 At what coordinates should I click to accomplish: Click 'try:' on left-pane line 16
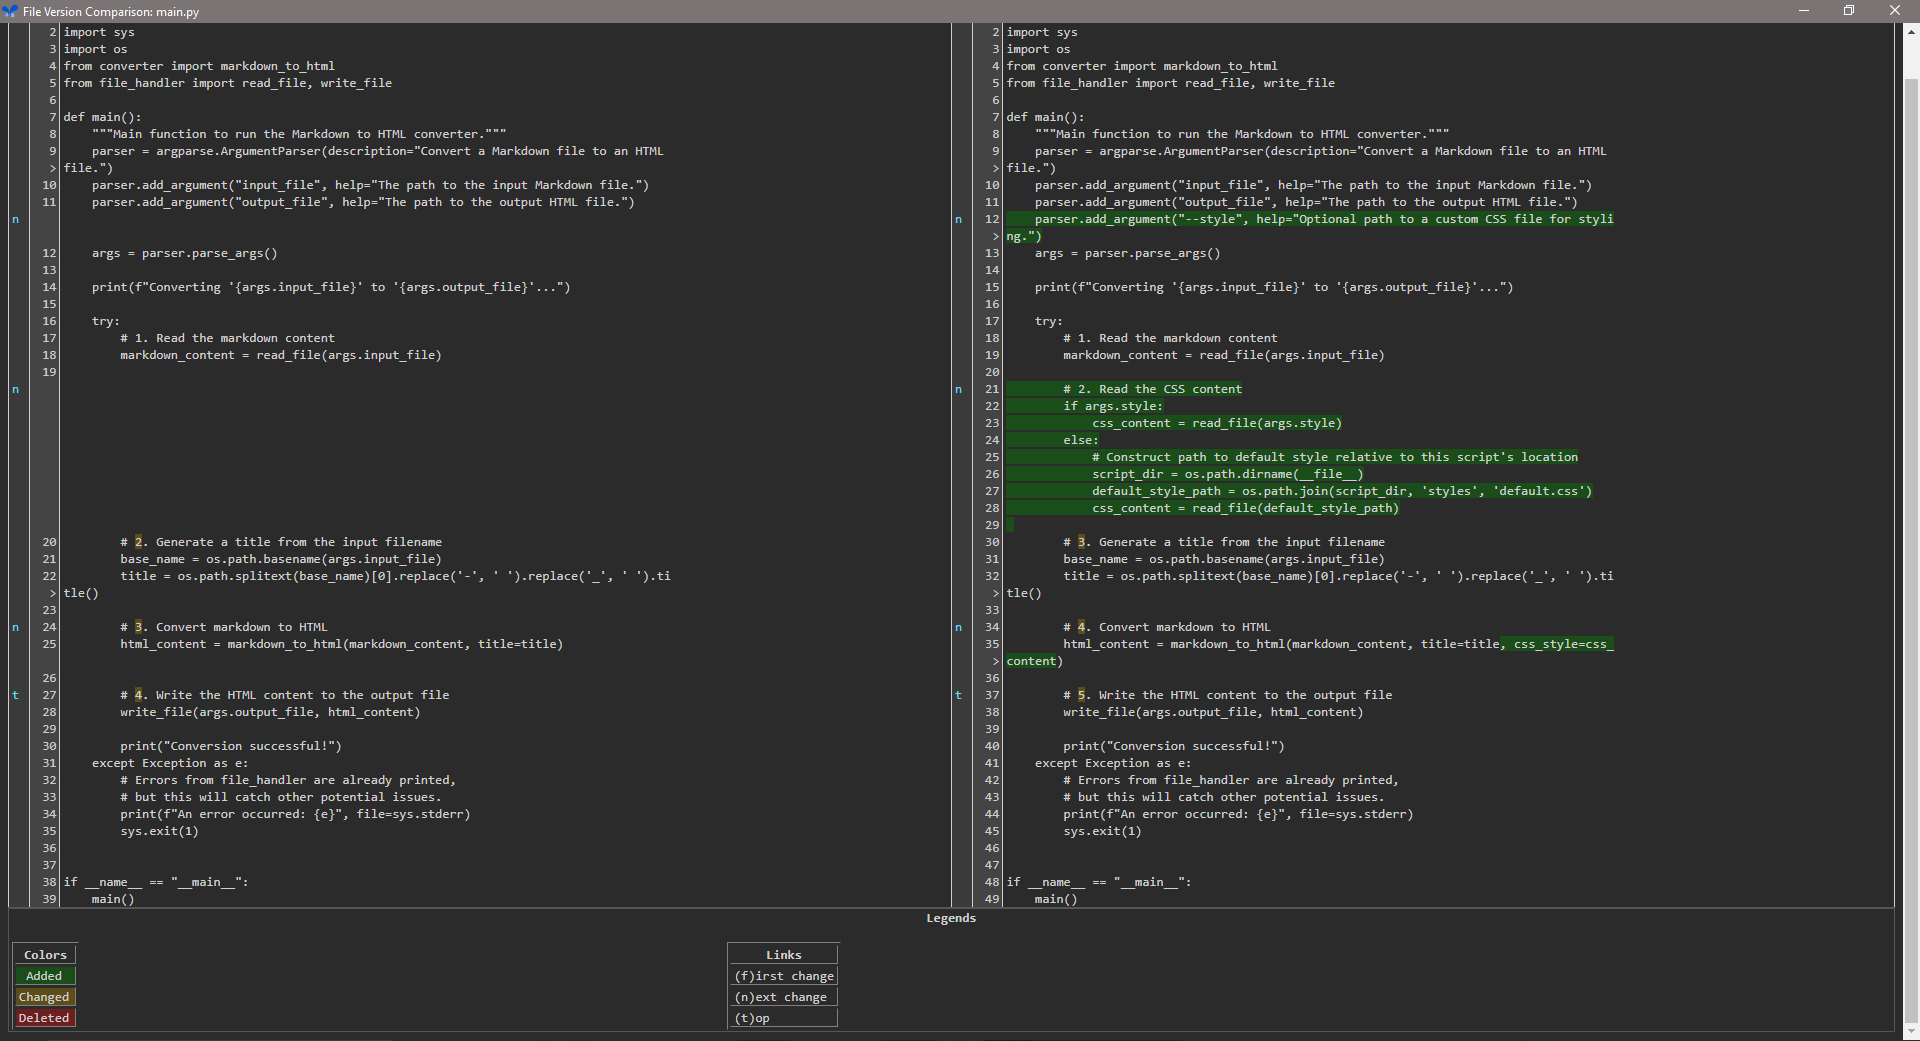[106, 322]
